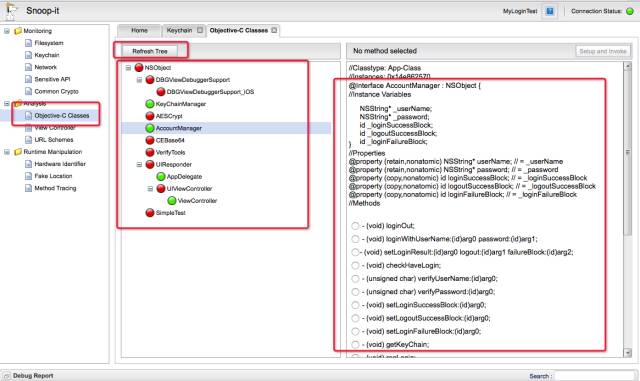Click the Sensitive API page icon

pyautogui.click(x=28, y=79)
